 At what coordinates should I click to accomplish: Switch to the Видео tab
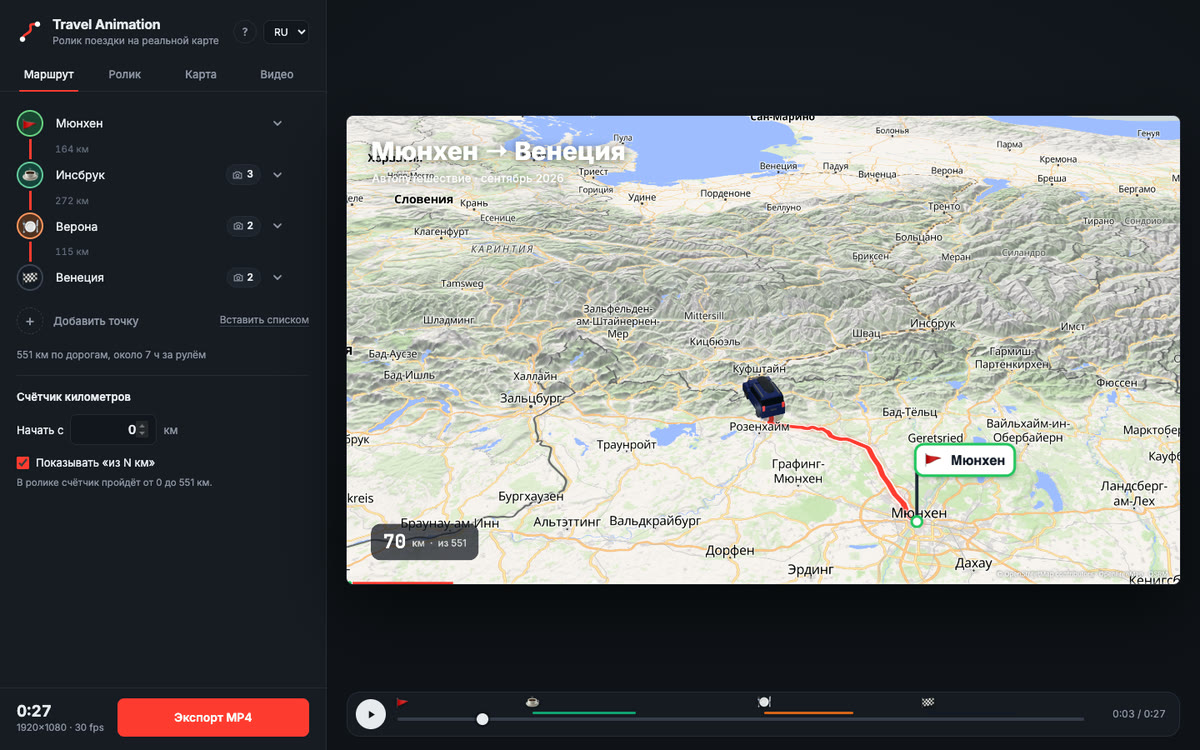[x=277, y=75]
